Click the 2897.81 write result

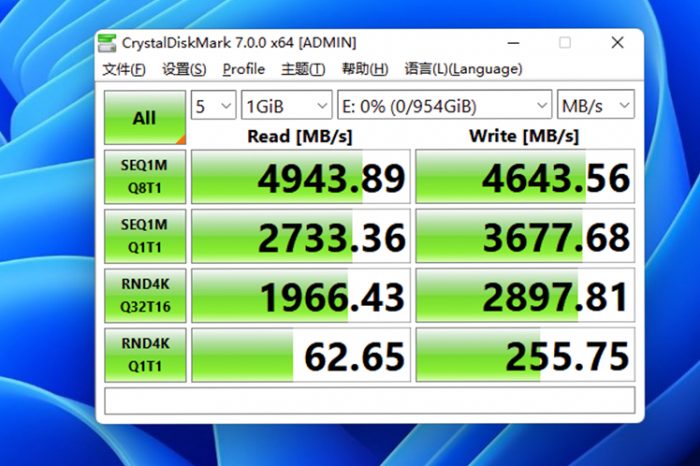click(x=525, y=295)
